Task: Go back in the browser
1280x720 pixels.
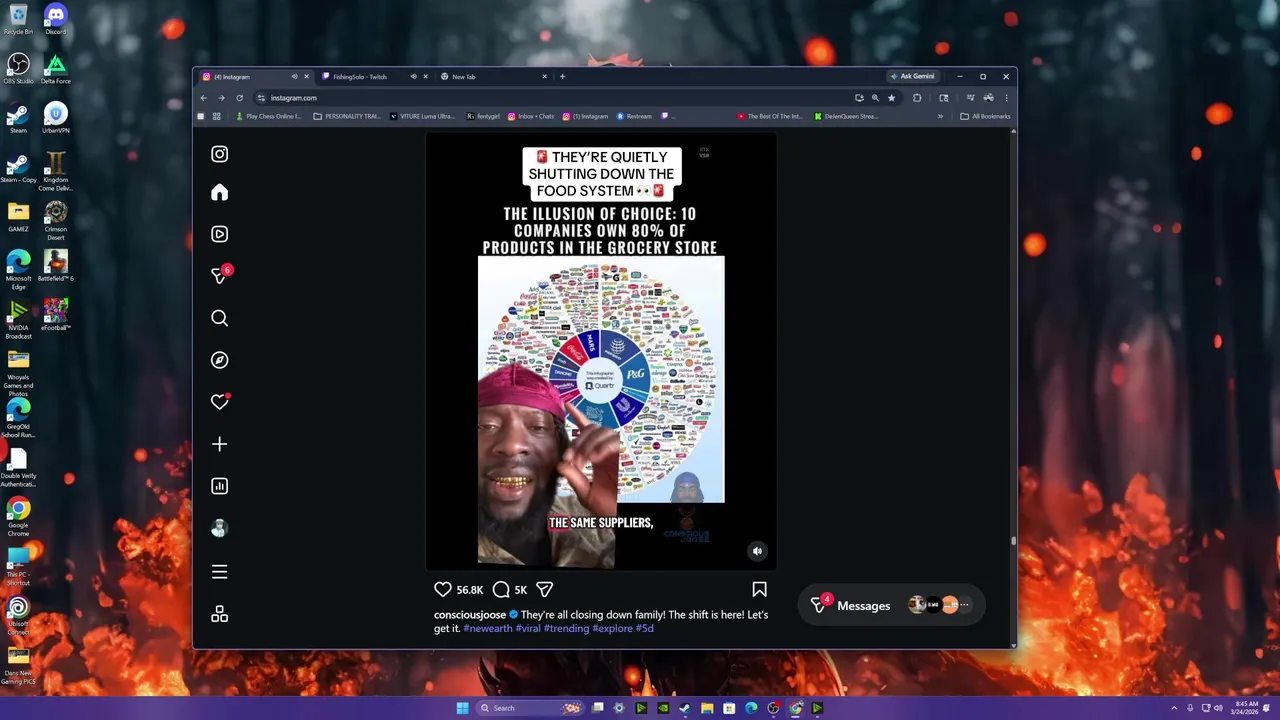Action: pos(203,98)
